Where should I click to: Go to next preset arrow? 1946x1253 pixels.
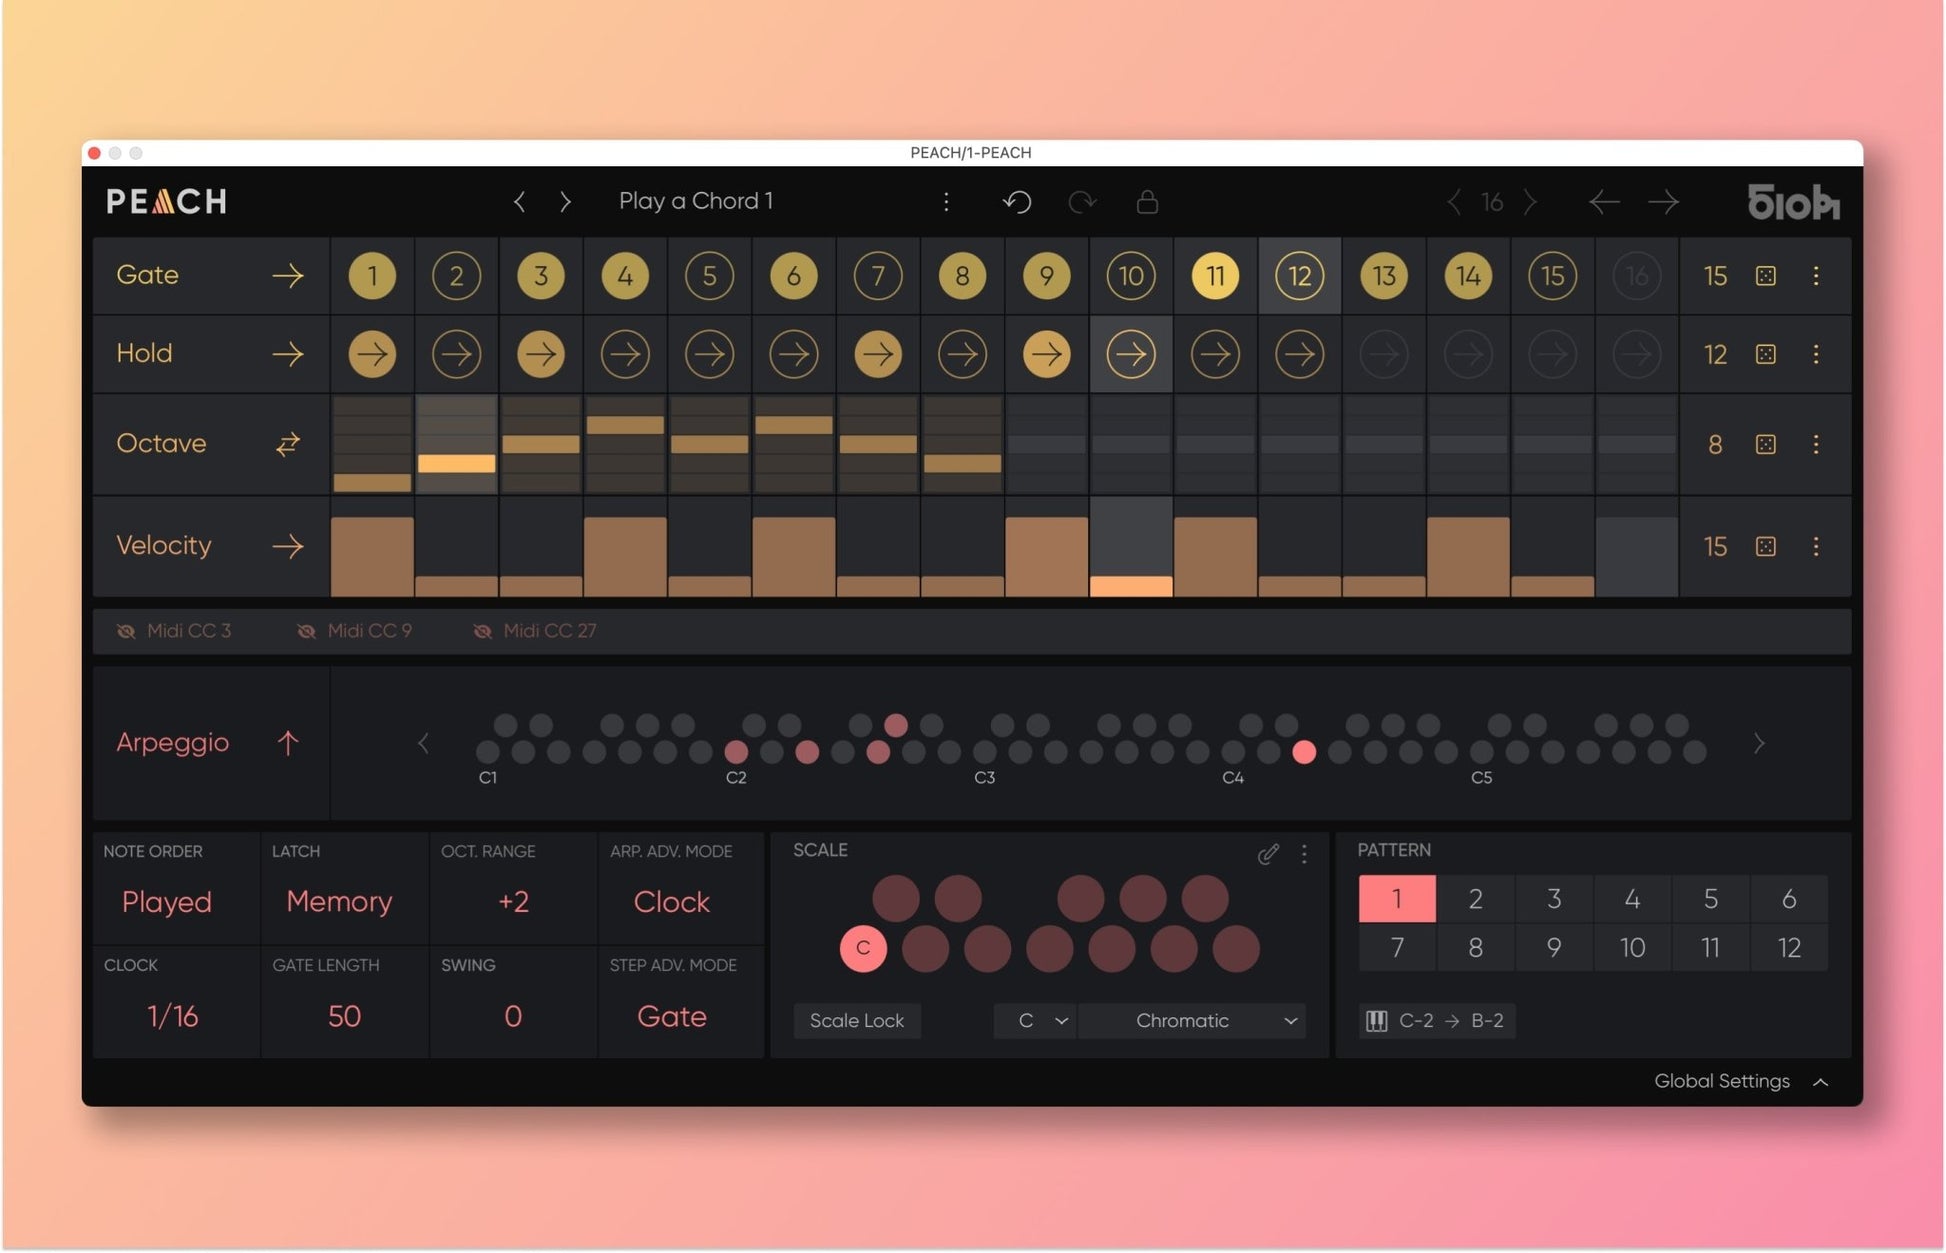point(565,202)
